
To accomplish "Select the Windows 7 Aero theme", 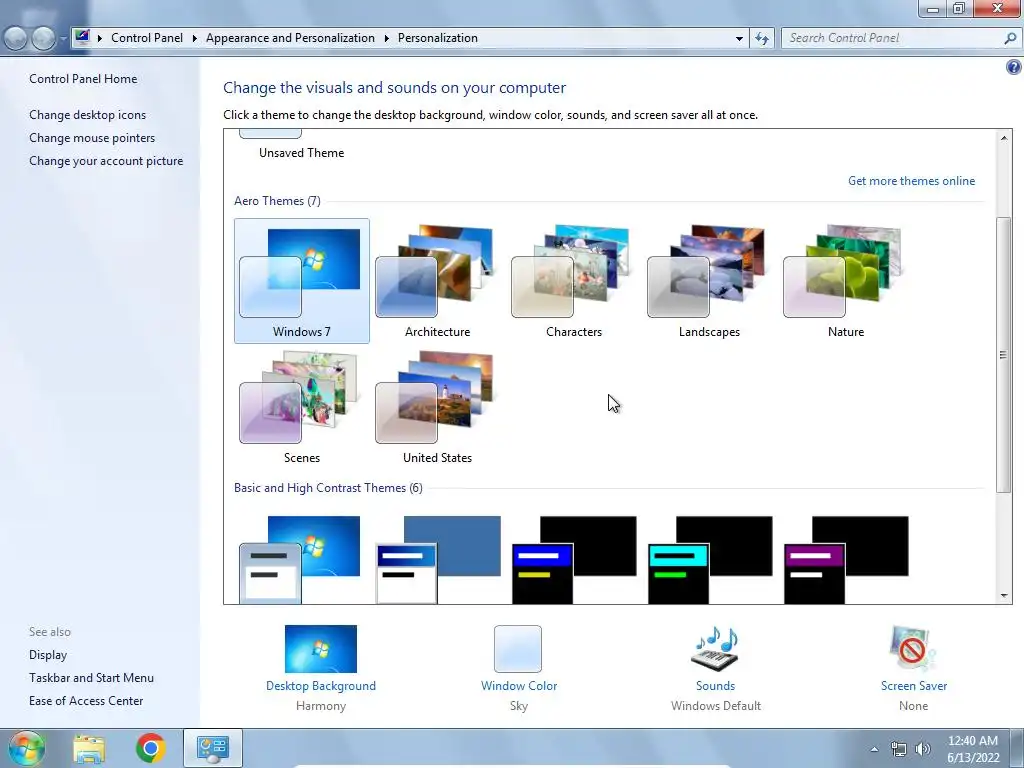I will point(302,281).
